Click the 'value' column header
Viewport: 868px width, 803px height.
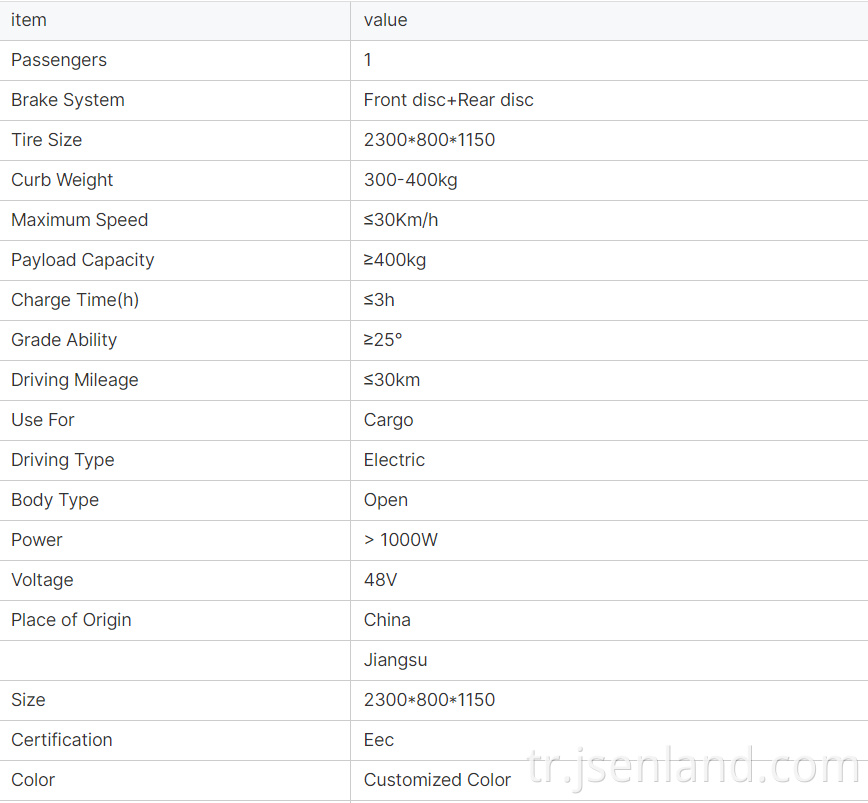coord(385,20)
